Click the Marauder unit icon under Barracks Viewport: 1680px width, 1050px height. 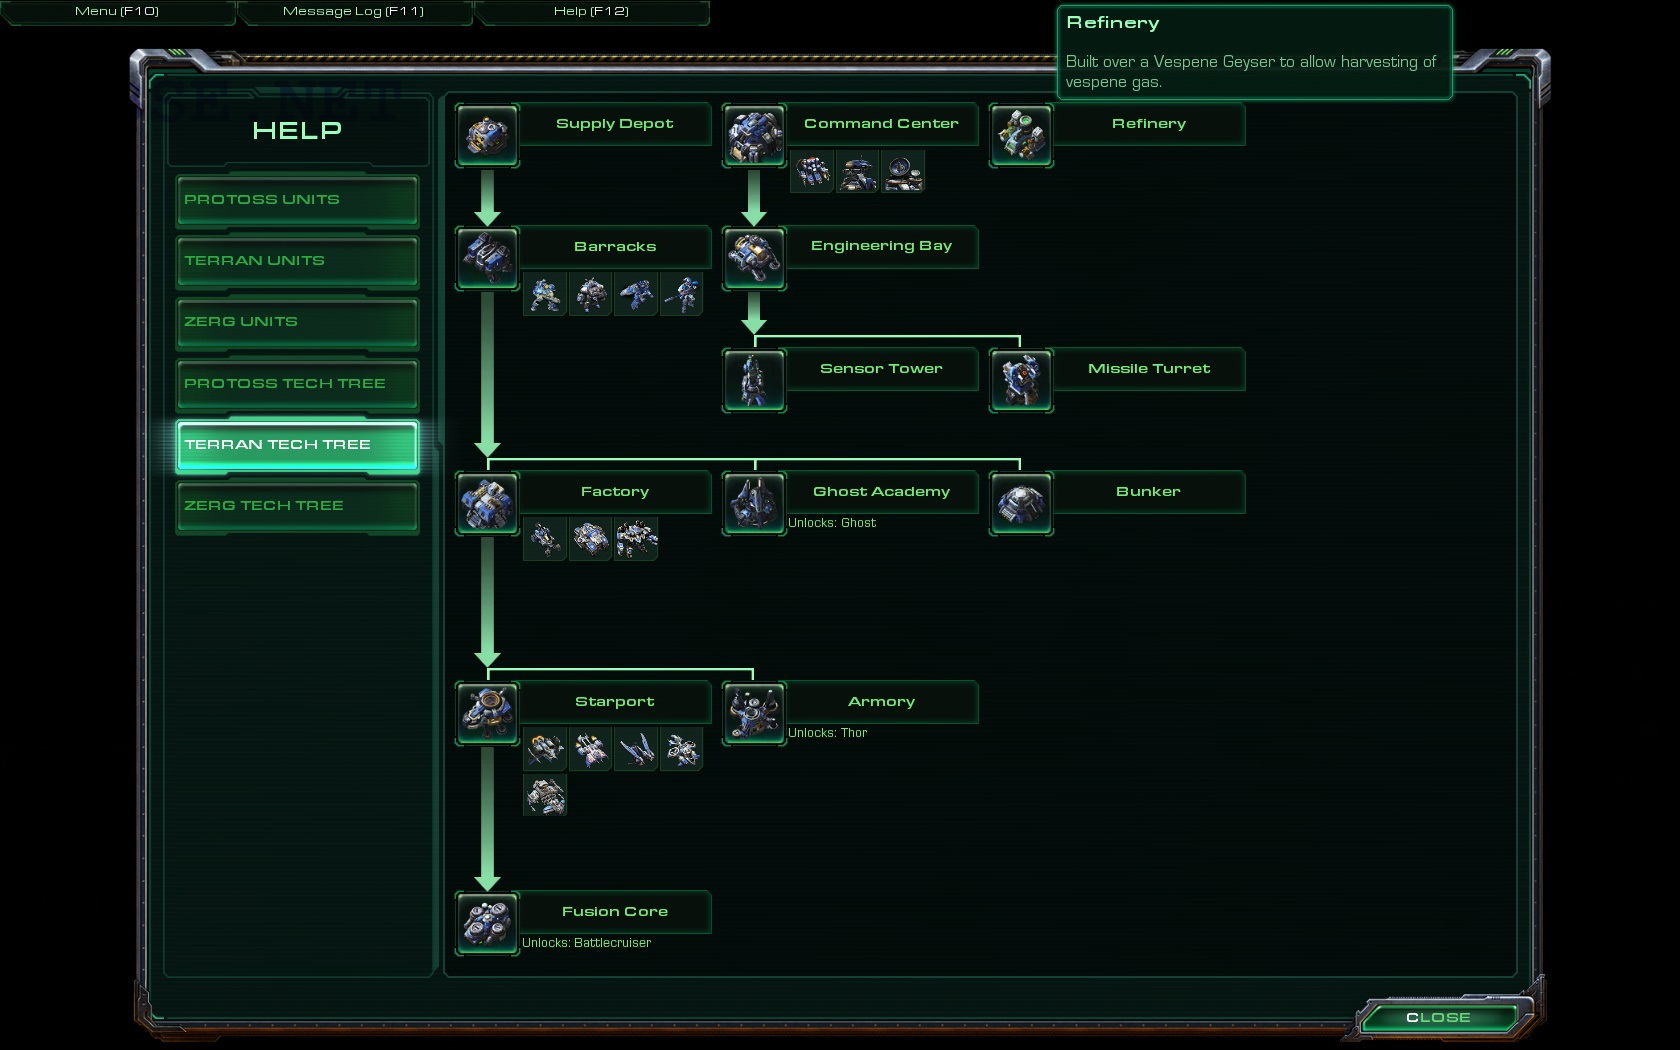click(x=590, y=295)
